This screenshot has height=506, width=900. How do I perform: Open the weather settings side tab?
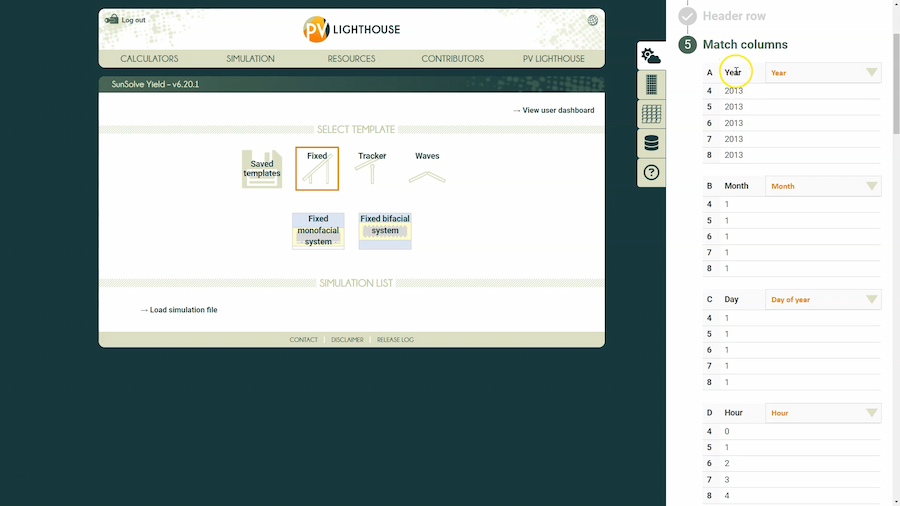pyautogui.click(x=651, y=56)
